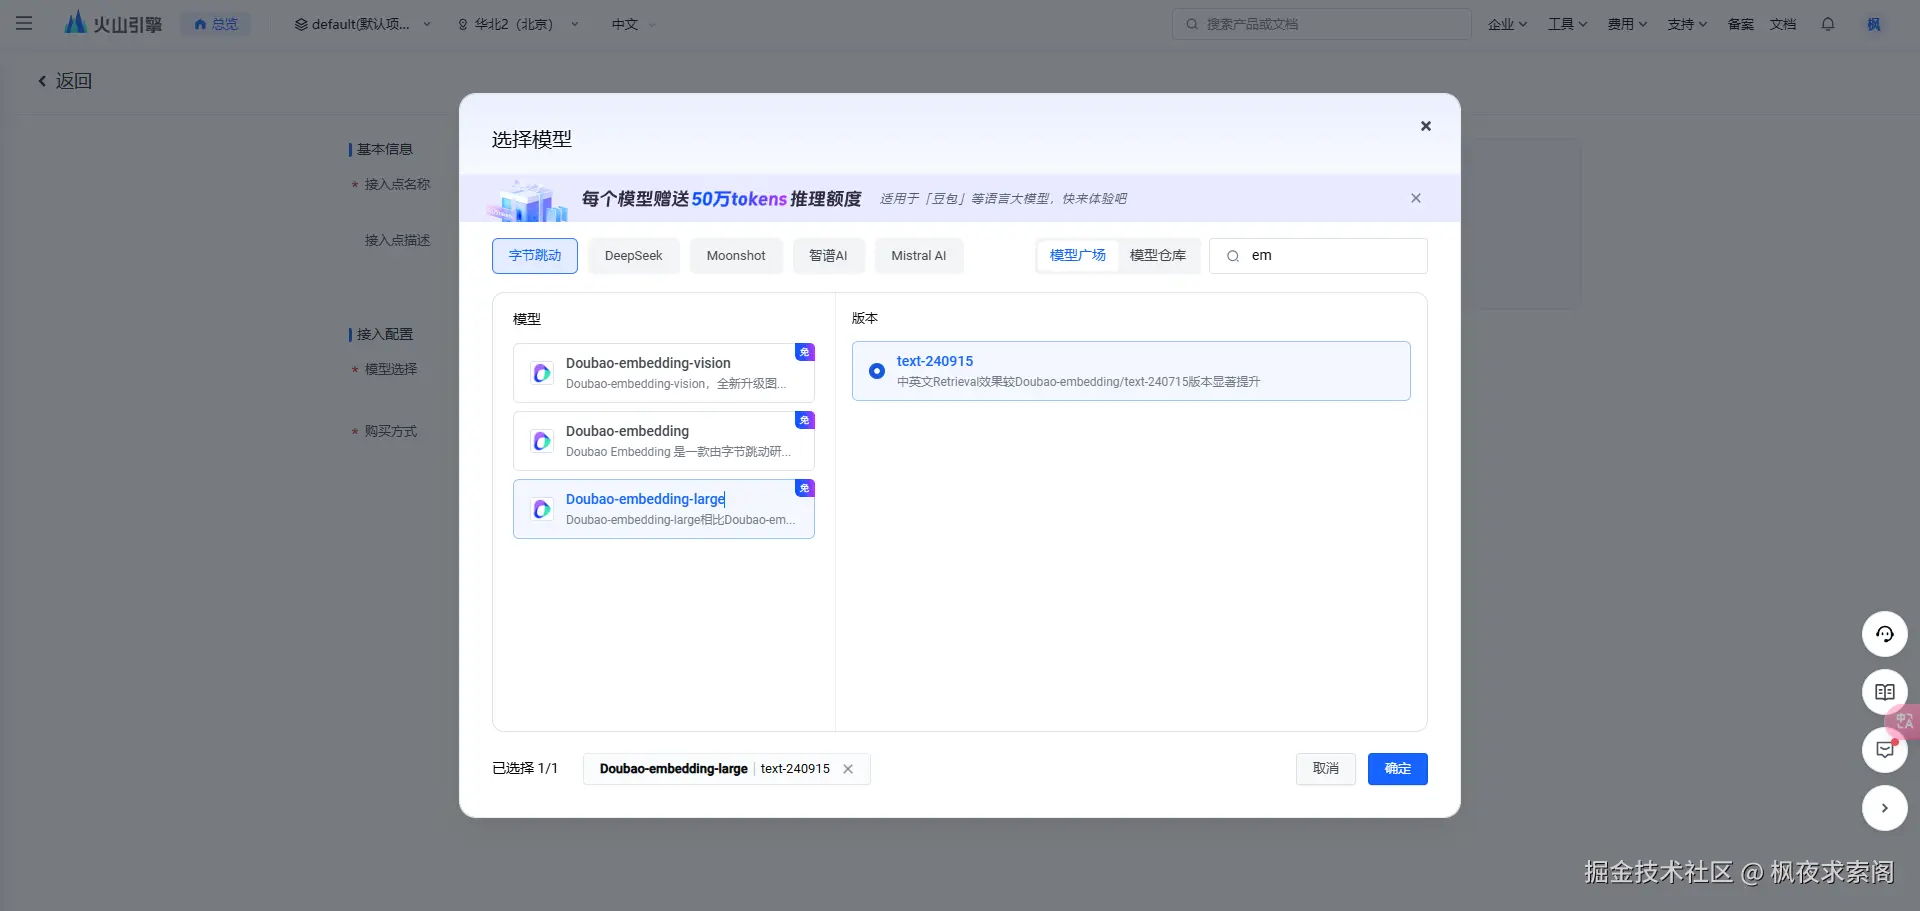Viewport: 1920px width, 911px height.
Task: Expand the 费用 menu
Action: click(x=1627, y=24)
